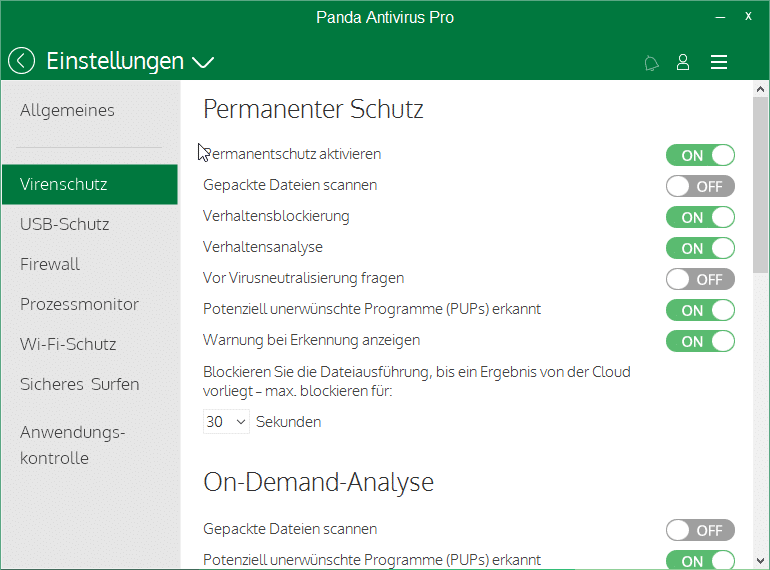
Task: Disable Permanentschutz aktivieren toggle
Action: pyautogui.click(x=700, y=155)
